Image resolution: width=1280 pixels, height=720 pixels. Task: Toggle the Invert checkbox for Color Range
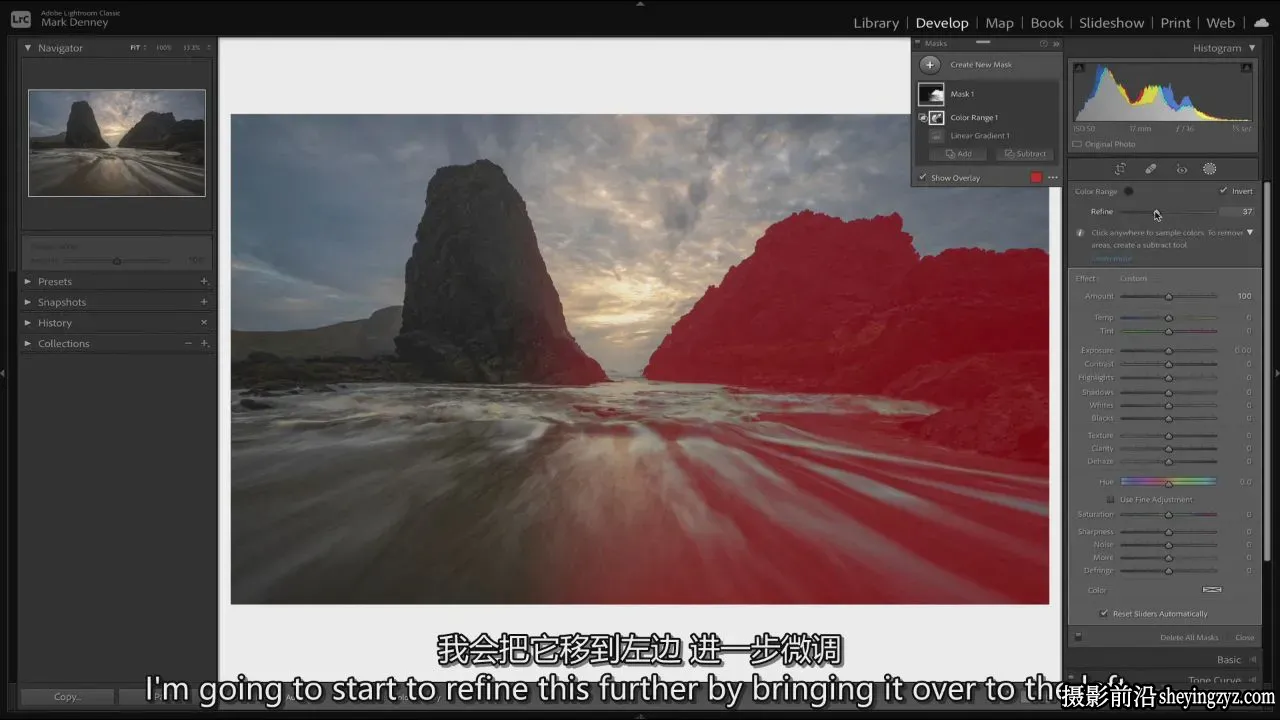pos(1223,191)
